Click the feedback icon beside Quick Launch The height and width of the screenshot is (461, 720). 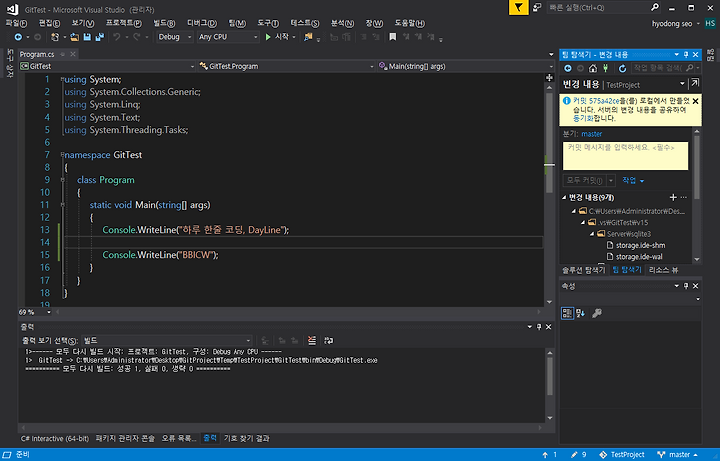point(537,7)
